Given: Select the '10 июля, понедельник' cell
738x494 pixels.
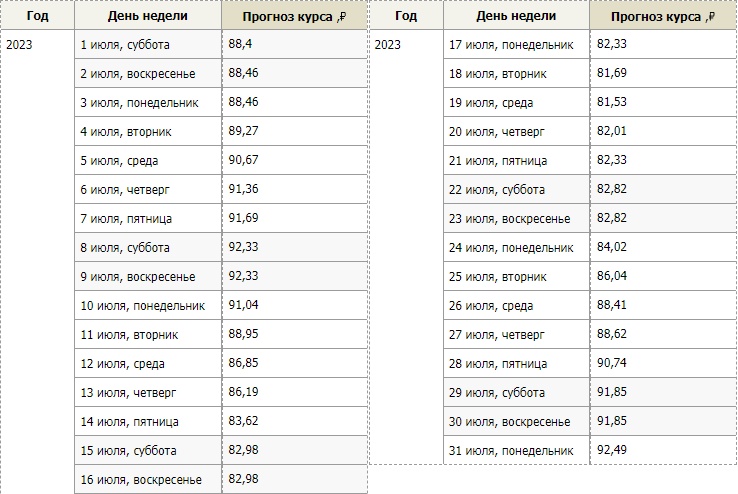Looking at the screenshot, I should point(142,306).
